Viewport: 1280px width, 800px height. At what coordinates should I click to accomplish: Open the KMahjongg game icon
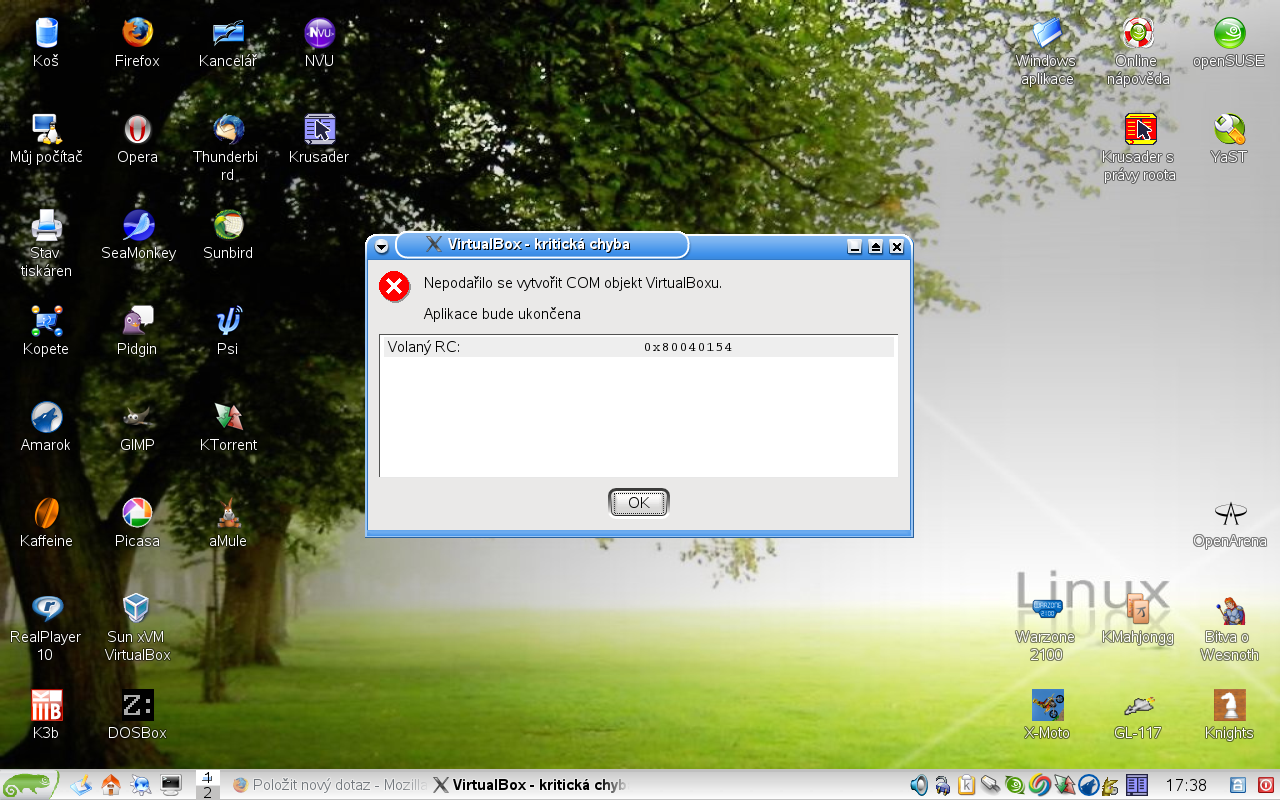click(x=1138, y=619)
